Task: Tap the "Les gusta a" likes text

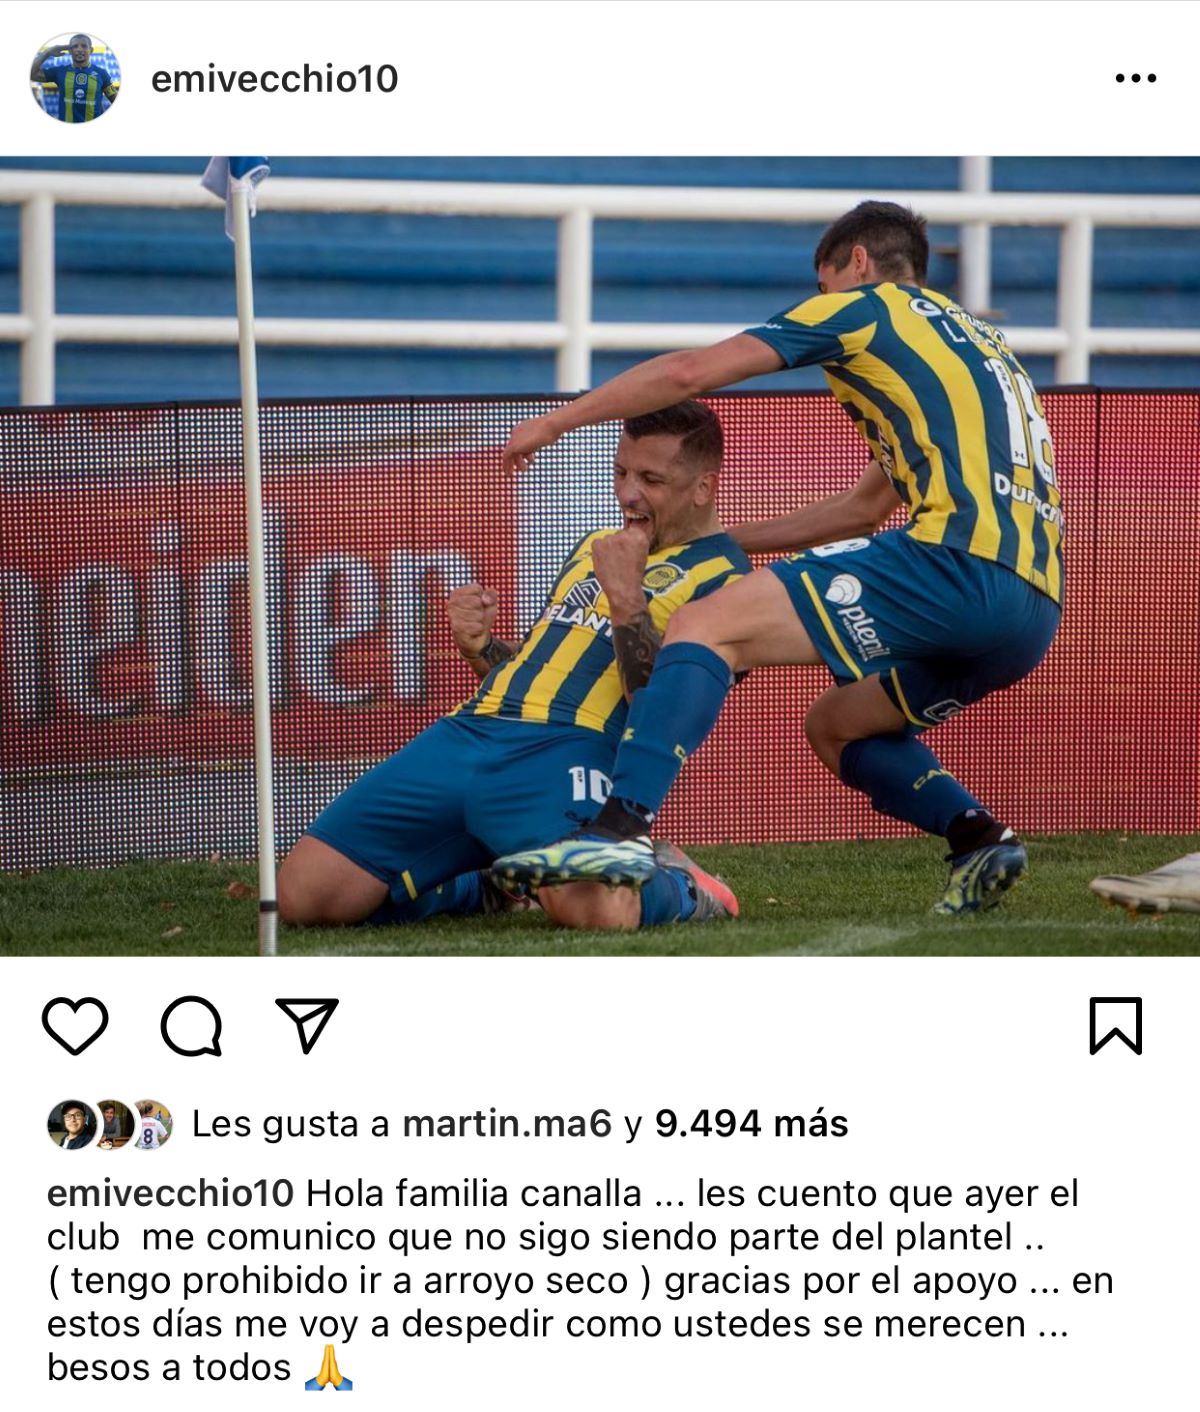Action: tap(291, 1124)
